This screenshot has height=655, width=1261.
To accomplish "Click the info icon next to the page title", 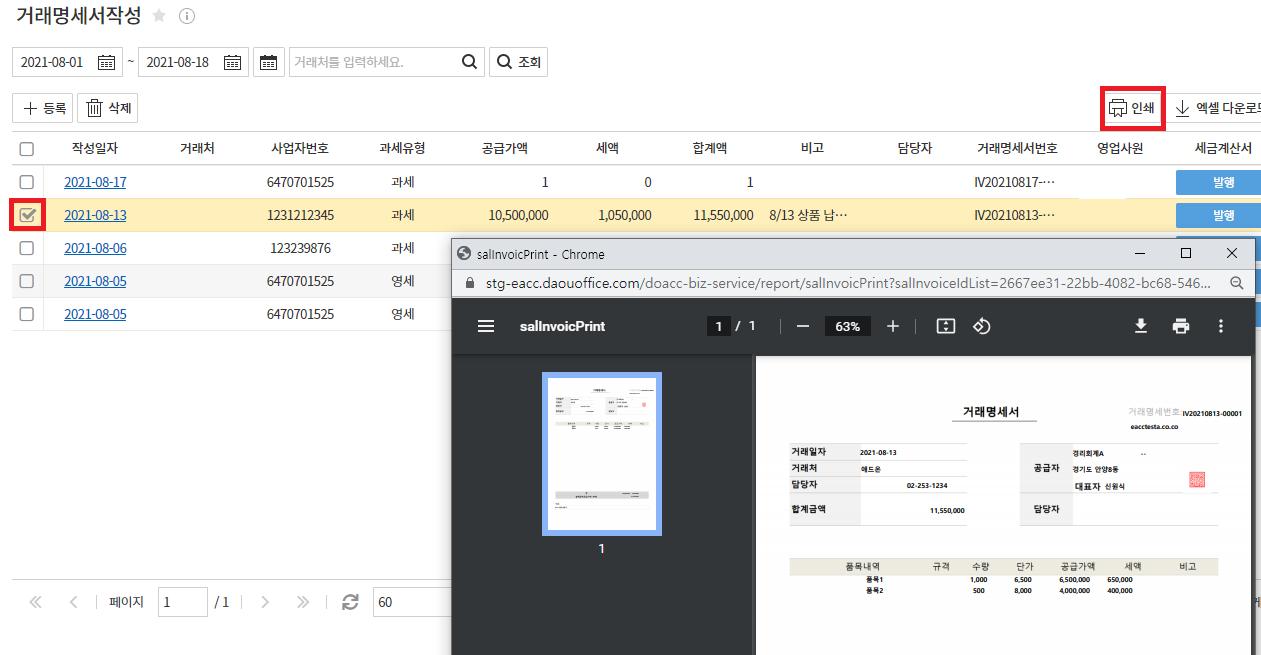I will coord(186,15).
